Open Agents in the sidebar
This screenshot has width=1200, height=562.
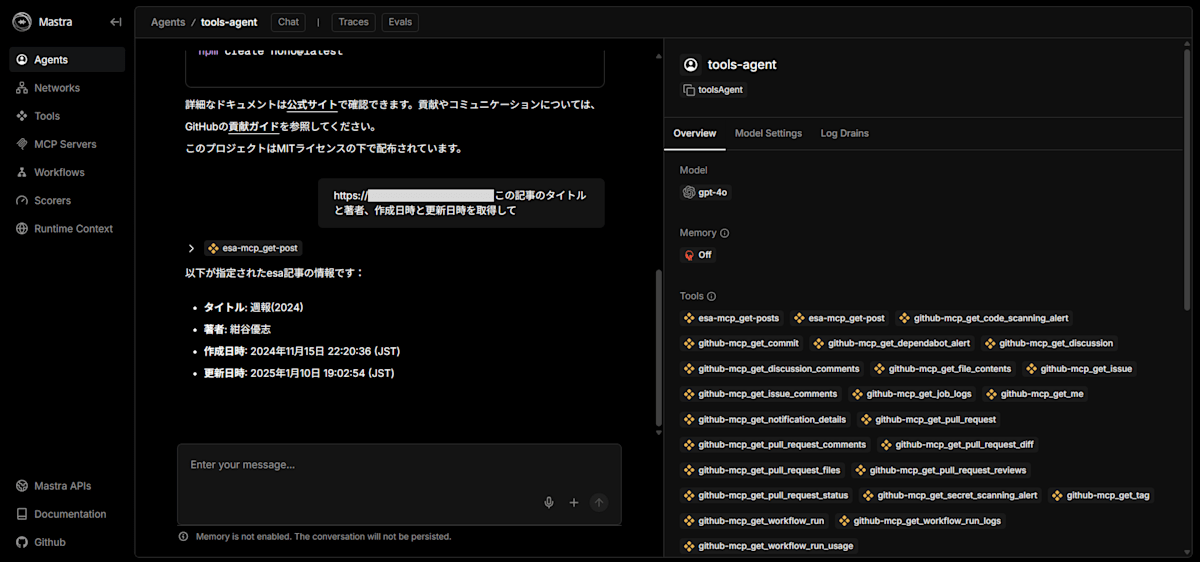click(x=67, y=60)
